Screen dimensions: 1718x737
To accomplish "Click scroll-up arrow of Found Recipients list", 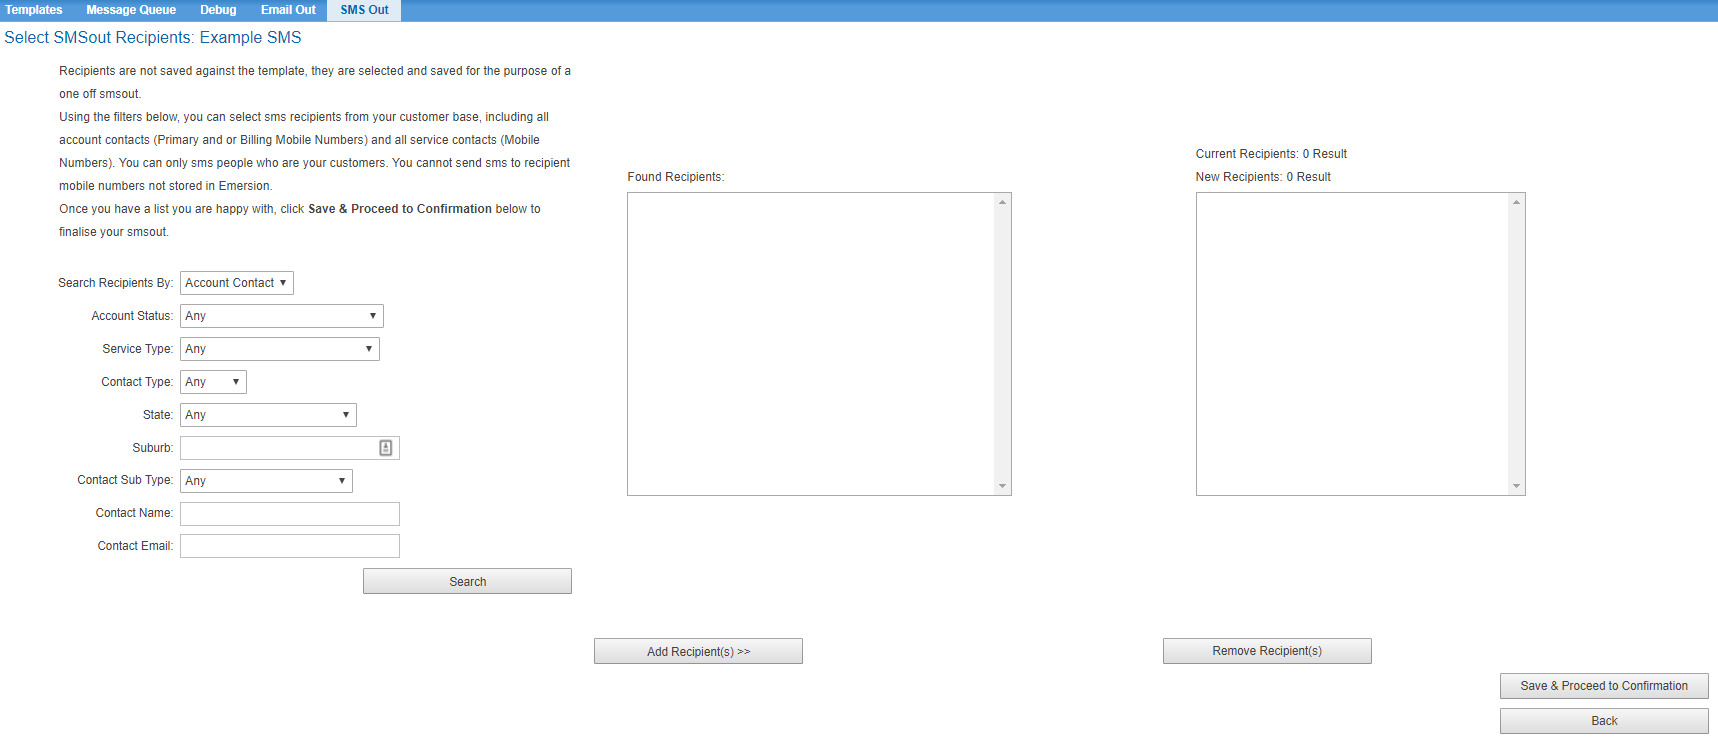I will [x=1002, y=203].
